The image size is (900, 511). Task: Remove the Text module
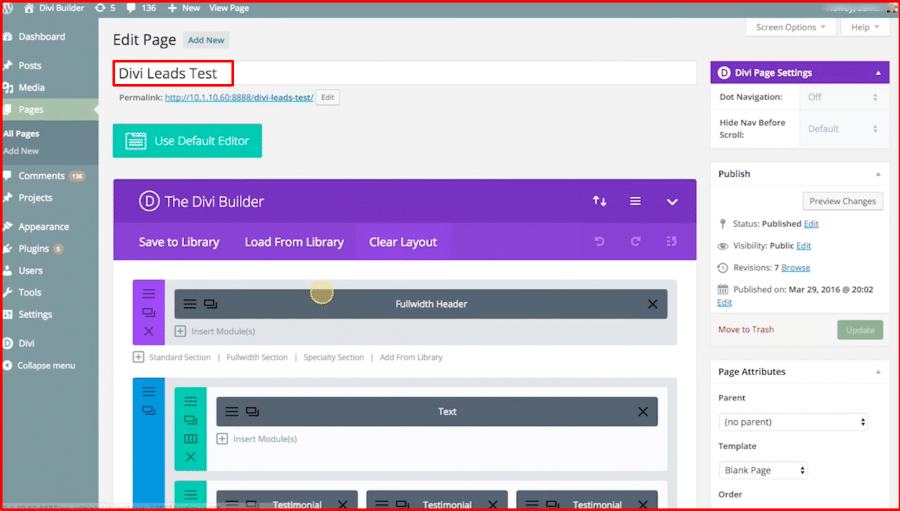point(643,412)
